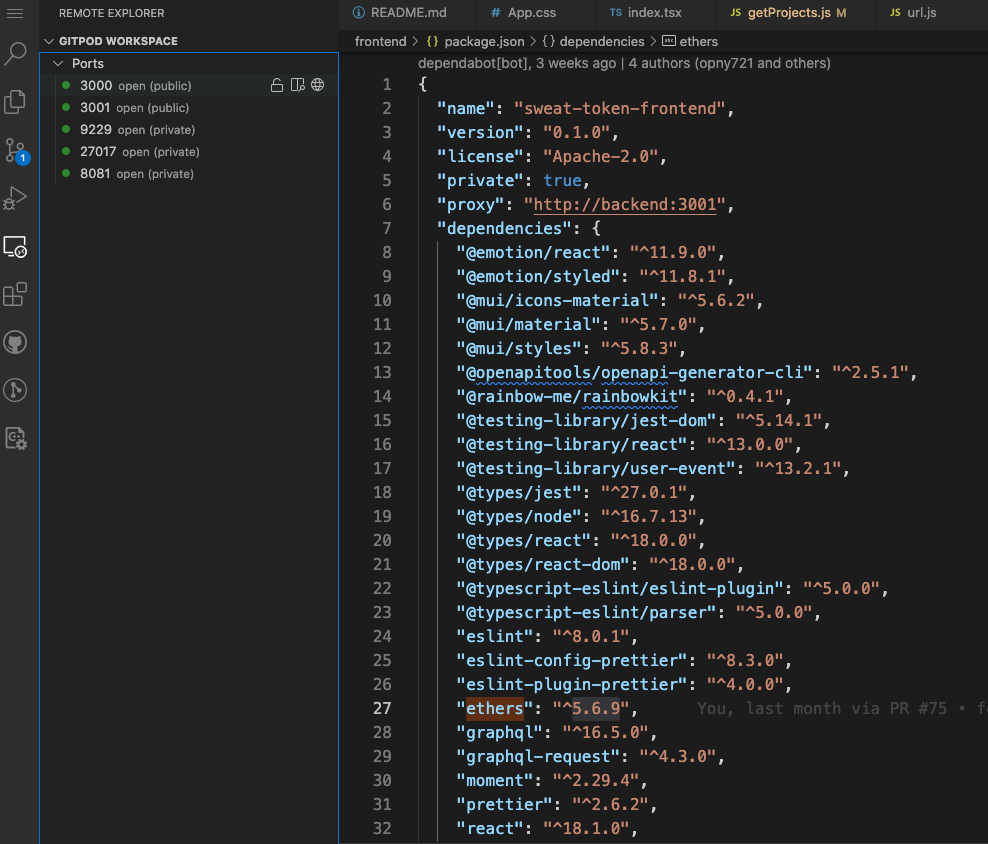This screenshot has width=988, height=844.
Task: Click the "moment" version "^2.29.4"
Action: pyautogui.click(x=595, y=780)
